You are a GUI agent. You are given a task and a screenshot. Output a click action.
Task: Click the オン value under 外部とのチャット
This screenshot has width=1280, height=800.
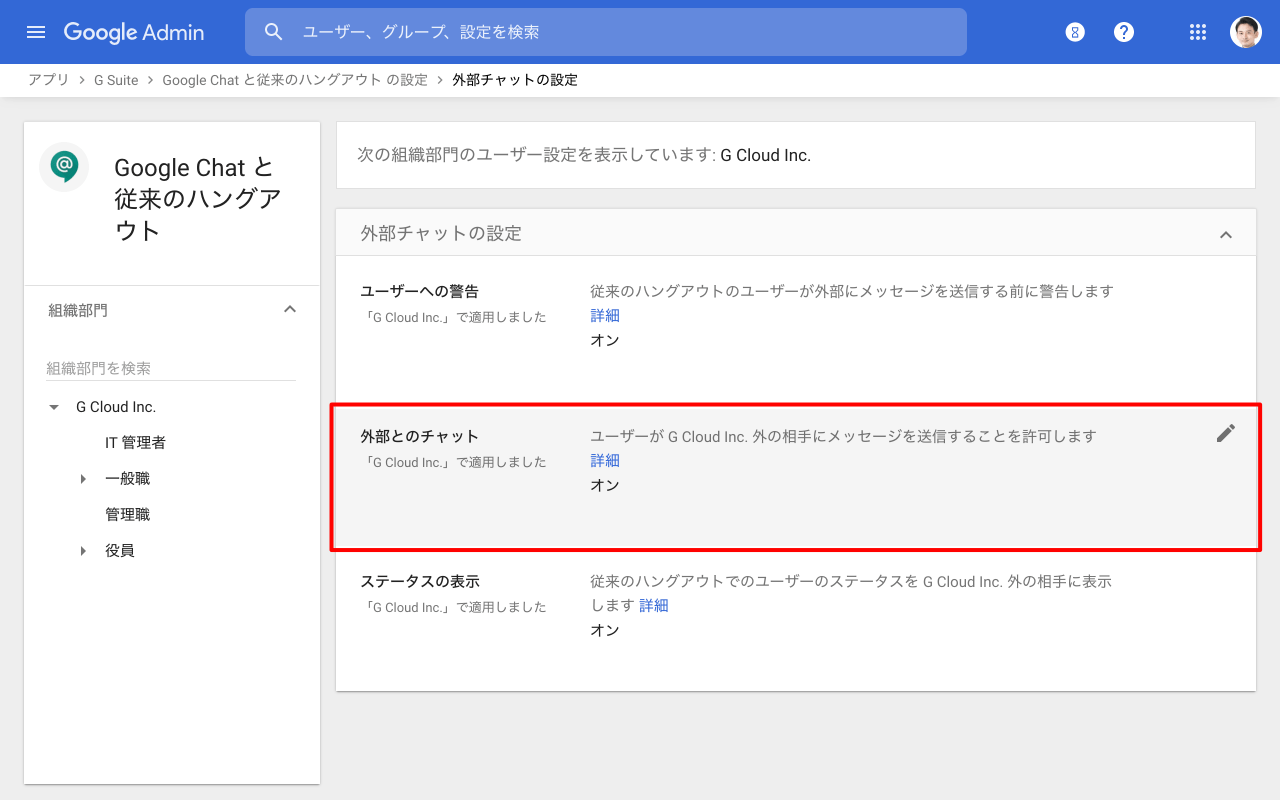605,485
